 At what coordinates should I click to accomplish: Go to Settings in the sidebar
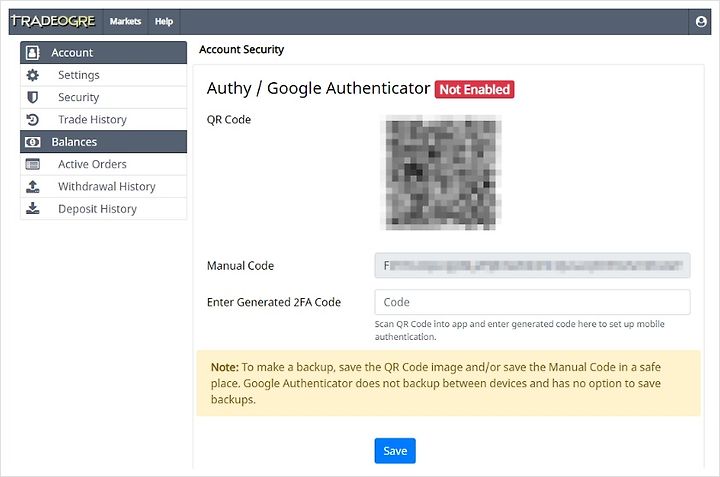pos(103,75)
